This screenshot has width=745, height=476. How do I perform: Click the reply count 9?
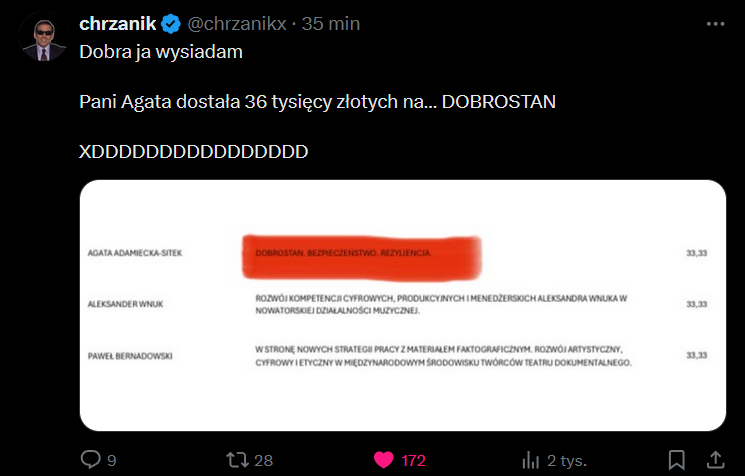(112, 461)
